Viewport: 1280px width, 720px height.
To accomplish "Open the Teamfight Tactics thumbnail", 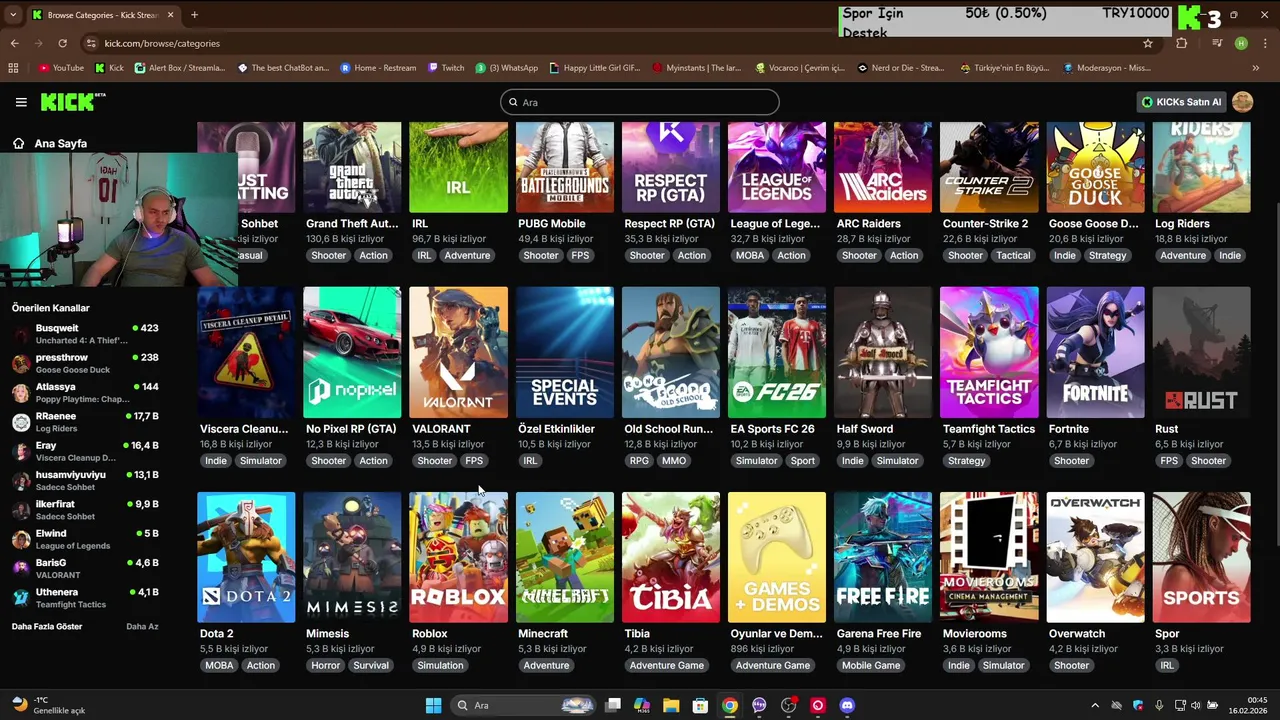I will 989,352.
